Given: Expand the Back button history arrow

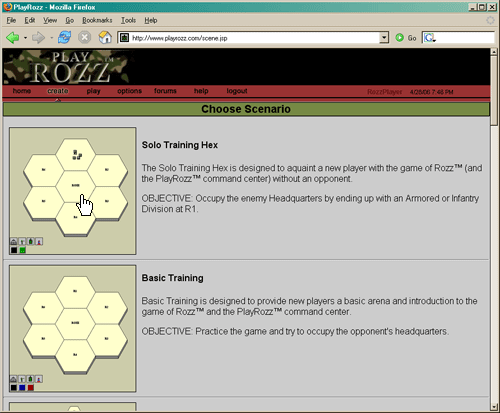Looking at the screenshot, I should tap(25, 38).
